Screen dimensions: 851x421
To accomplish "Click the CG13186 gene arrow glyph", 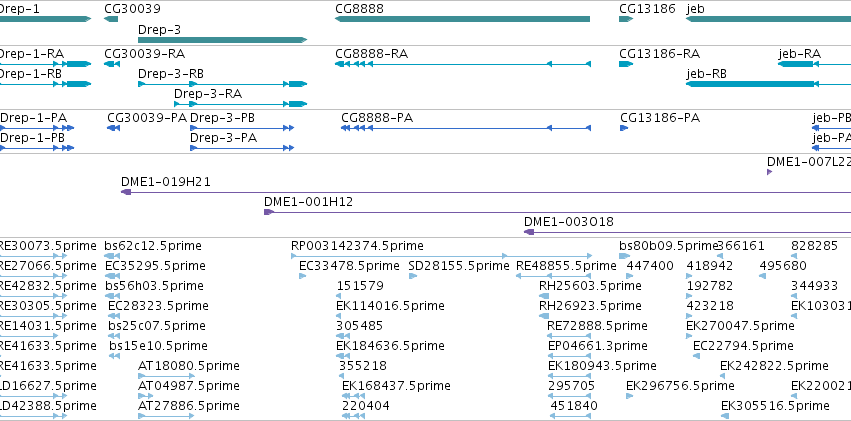I will coord(626,19).
